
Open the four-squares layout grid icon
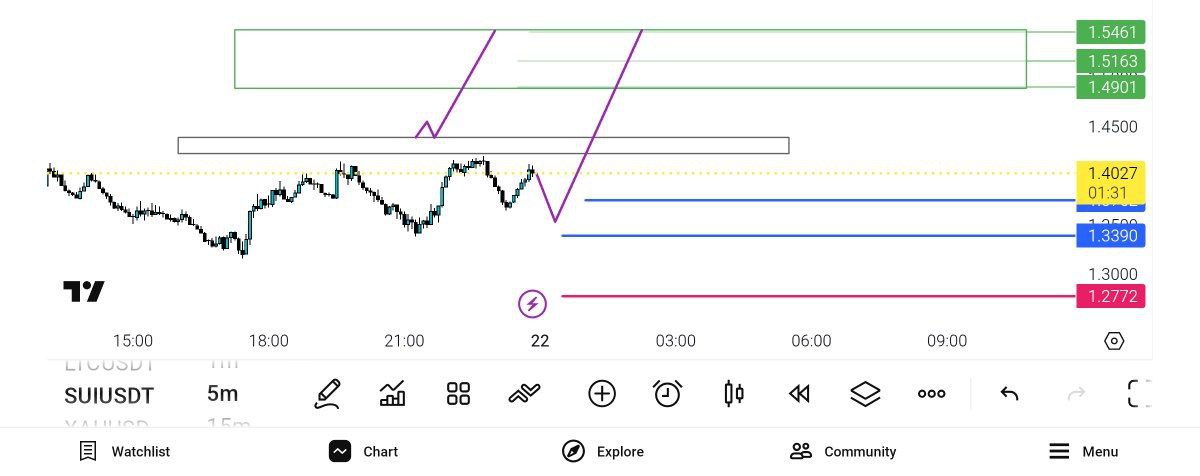pyautogui.click(x=458, y=393)
